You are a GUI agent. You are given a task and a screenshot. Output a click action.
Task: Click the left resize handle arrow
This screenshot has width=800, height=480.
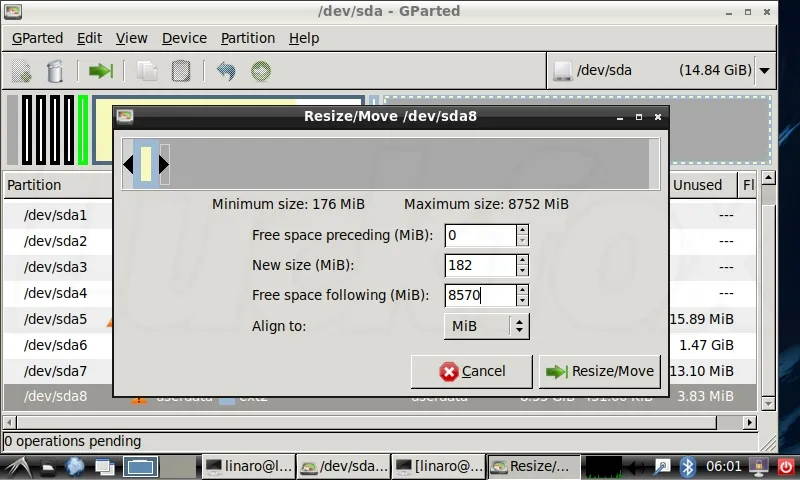[x=128, y=164]
